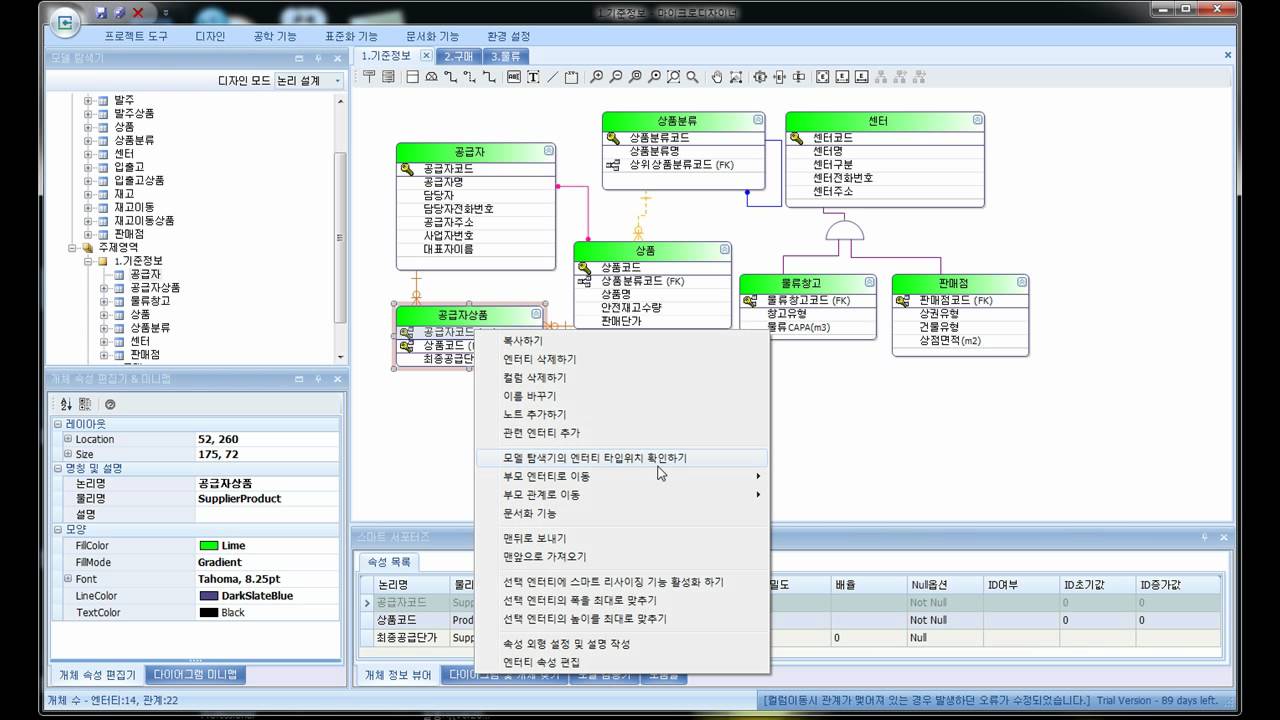Select the subject-area box tool icon

(412, 77)
